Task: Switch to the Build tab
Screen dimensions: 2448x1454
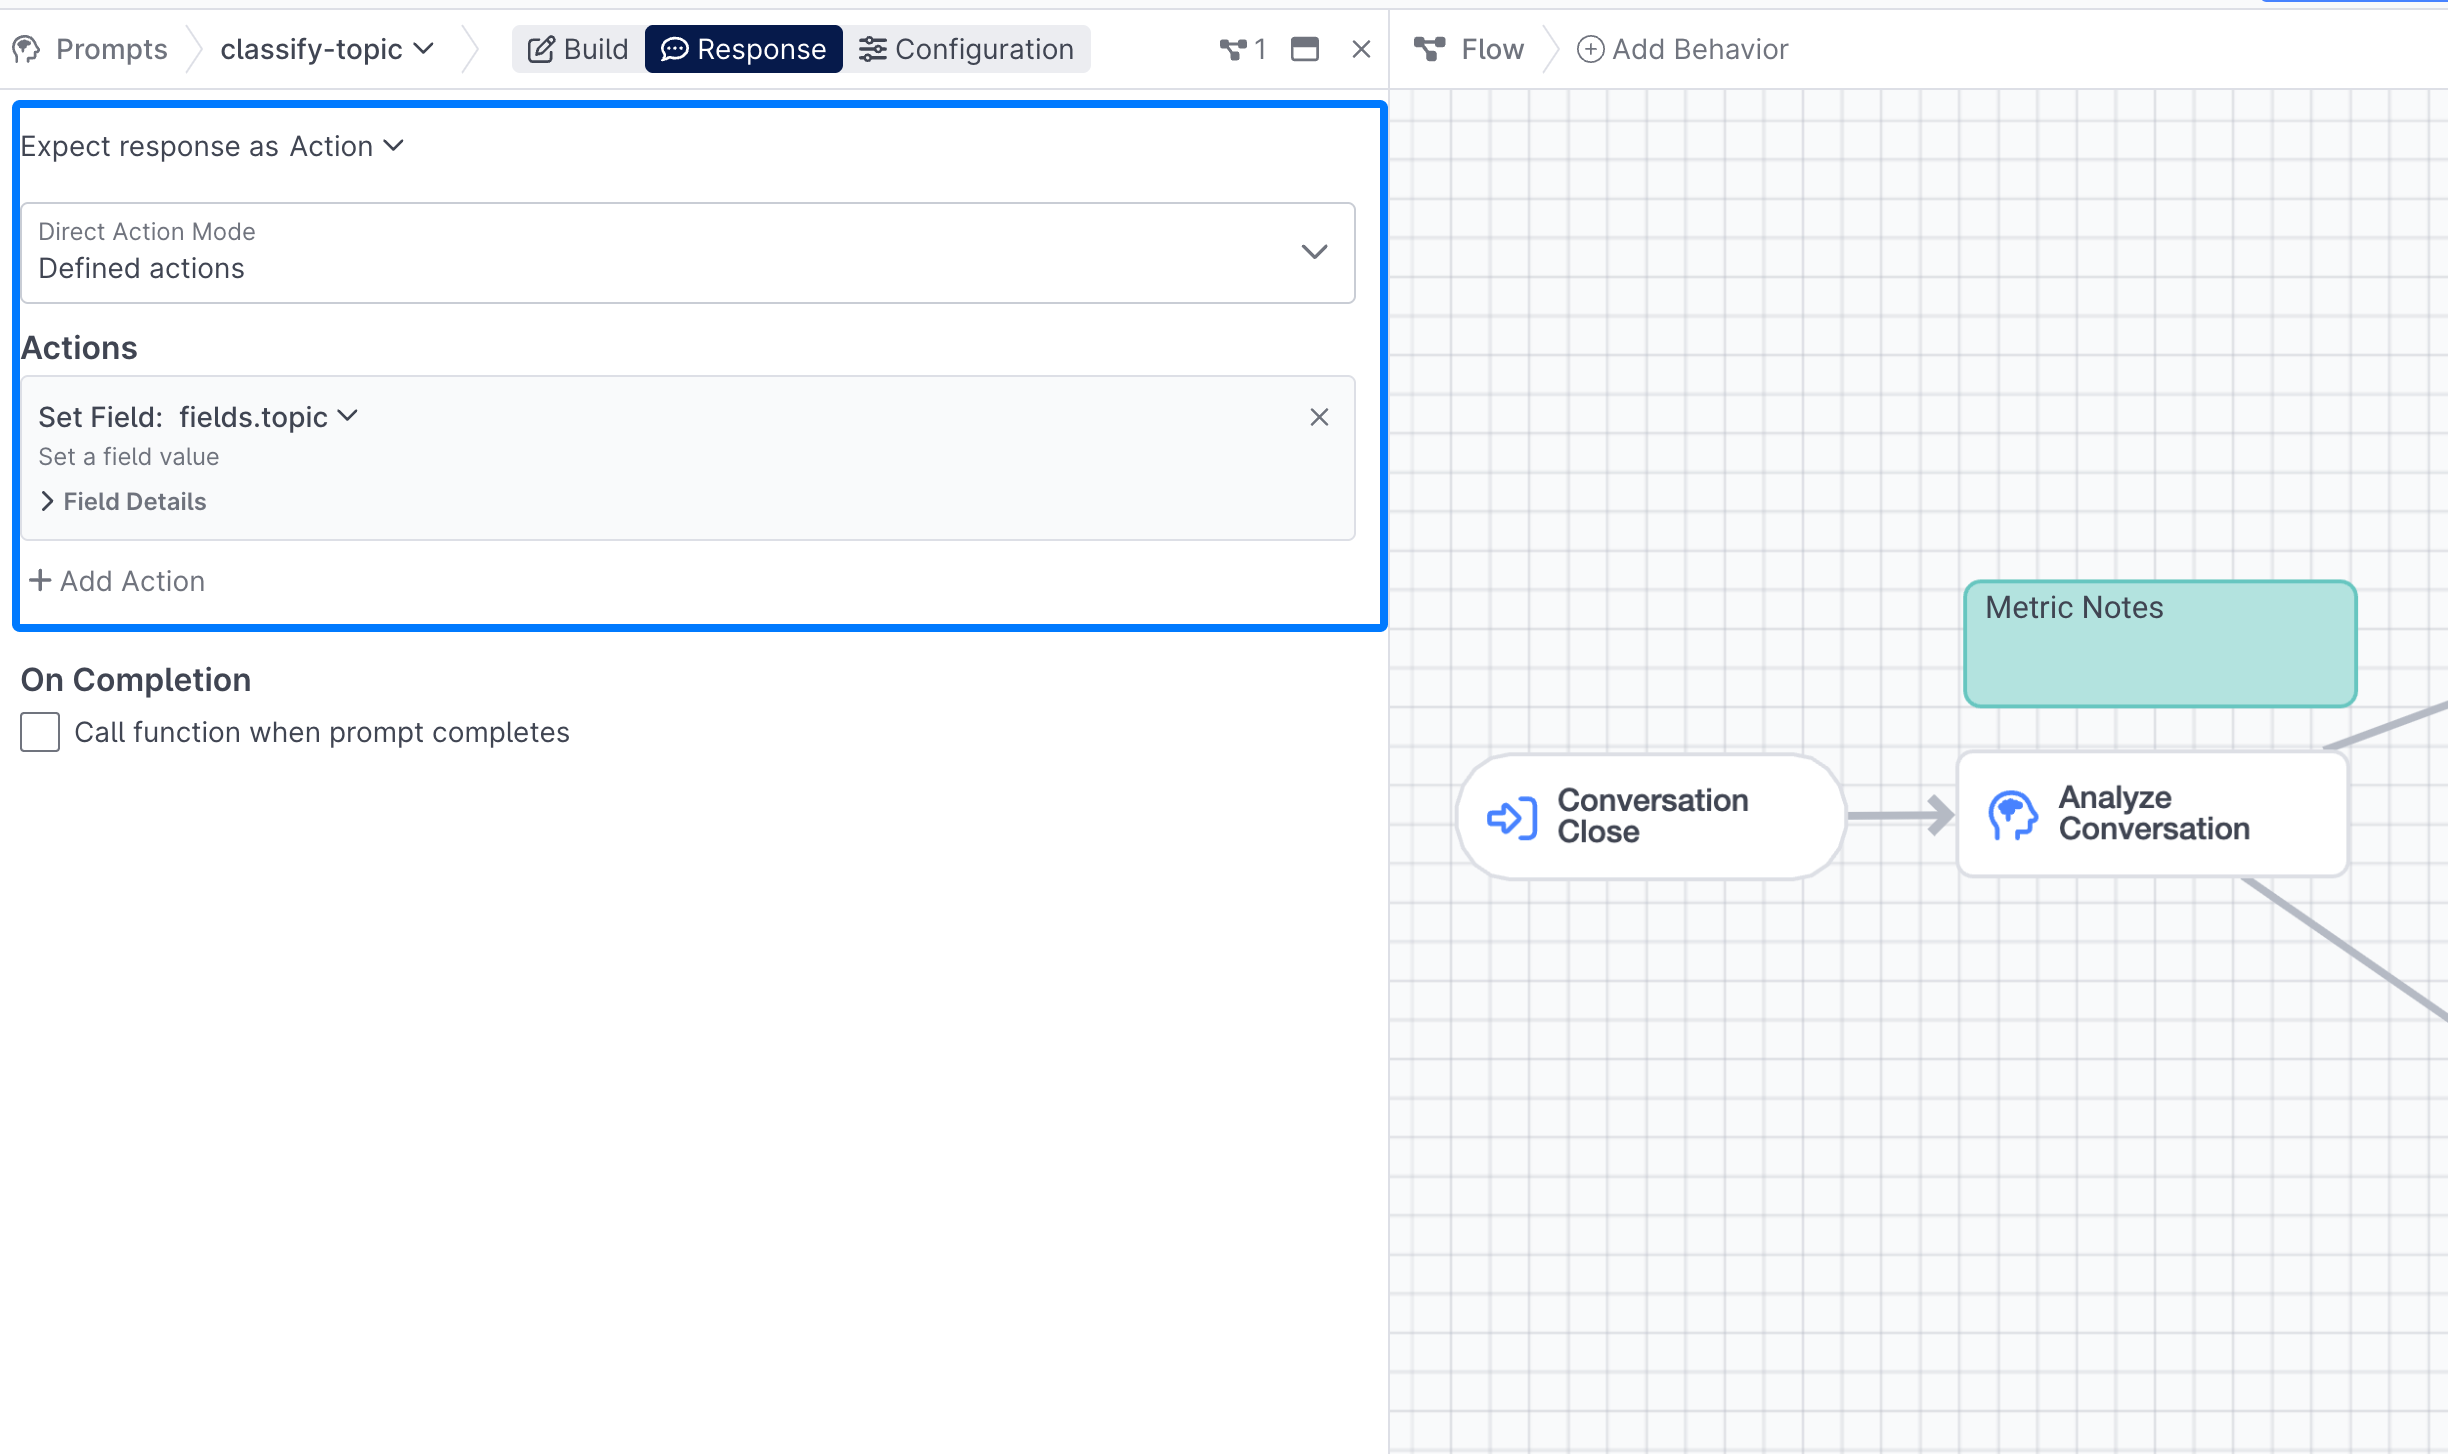Action: pyautogui.click(x=578, y=49)
